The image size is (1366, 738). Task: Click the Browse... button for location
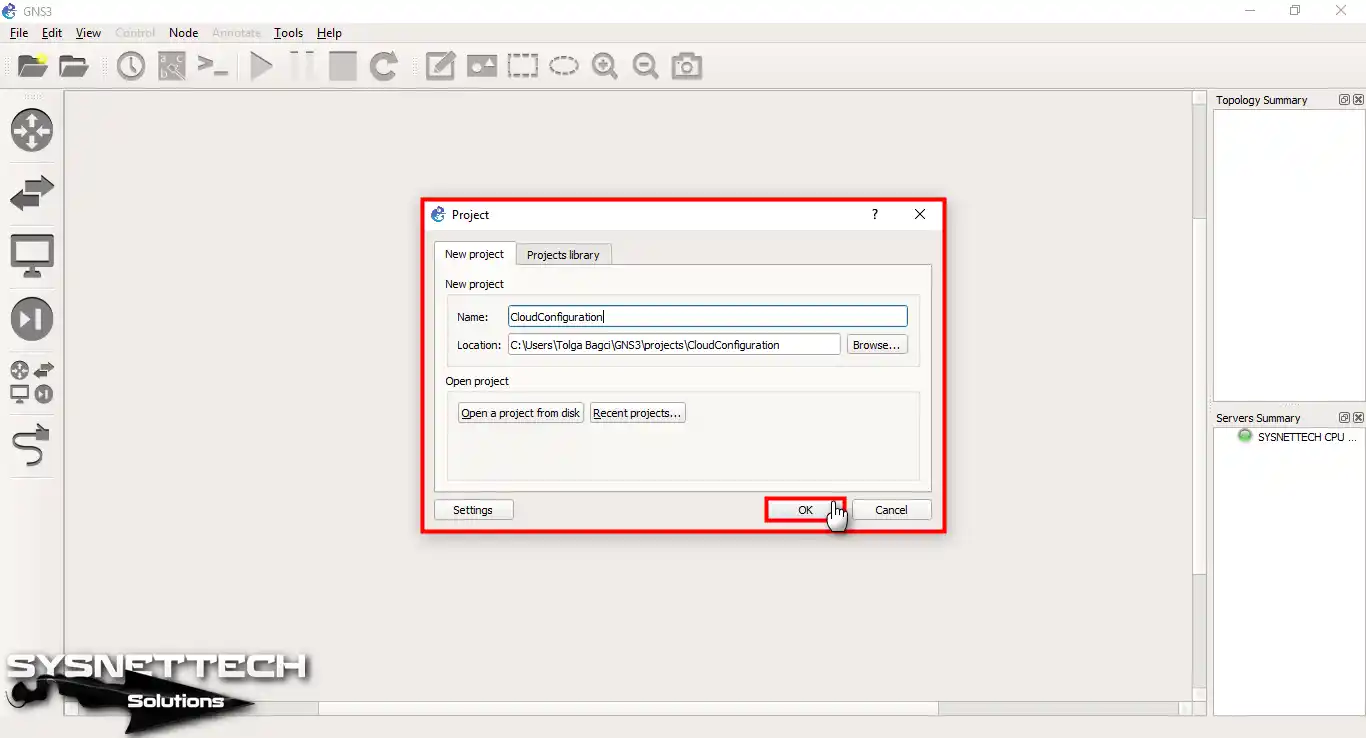877,345
